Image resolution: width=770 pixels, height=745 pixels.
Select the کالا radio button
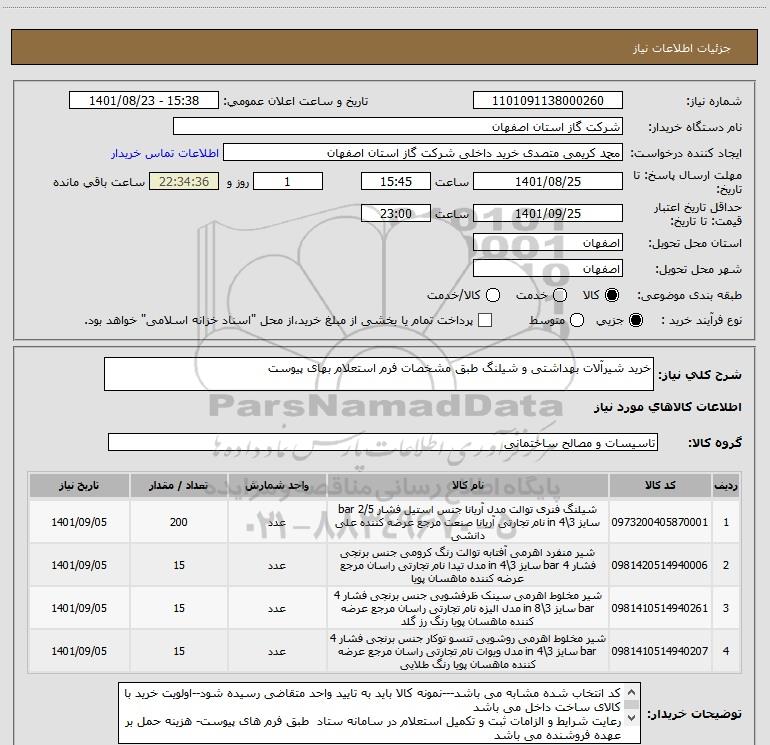612,295
